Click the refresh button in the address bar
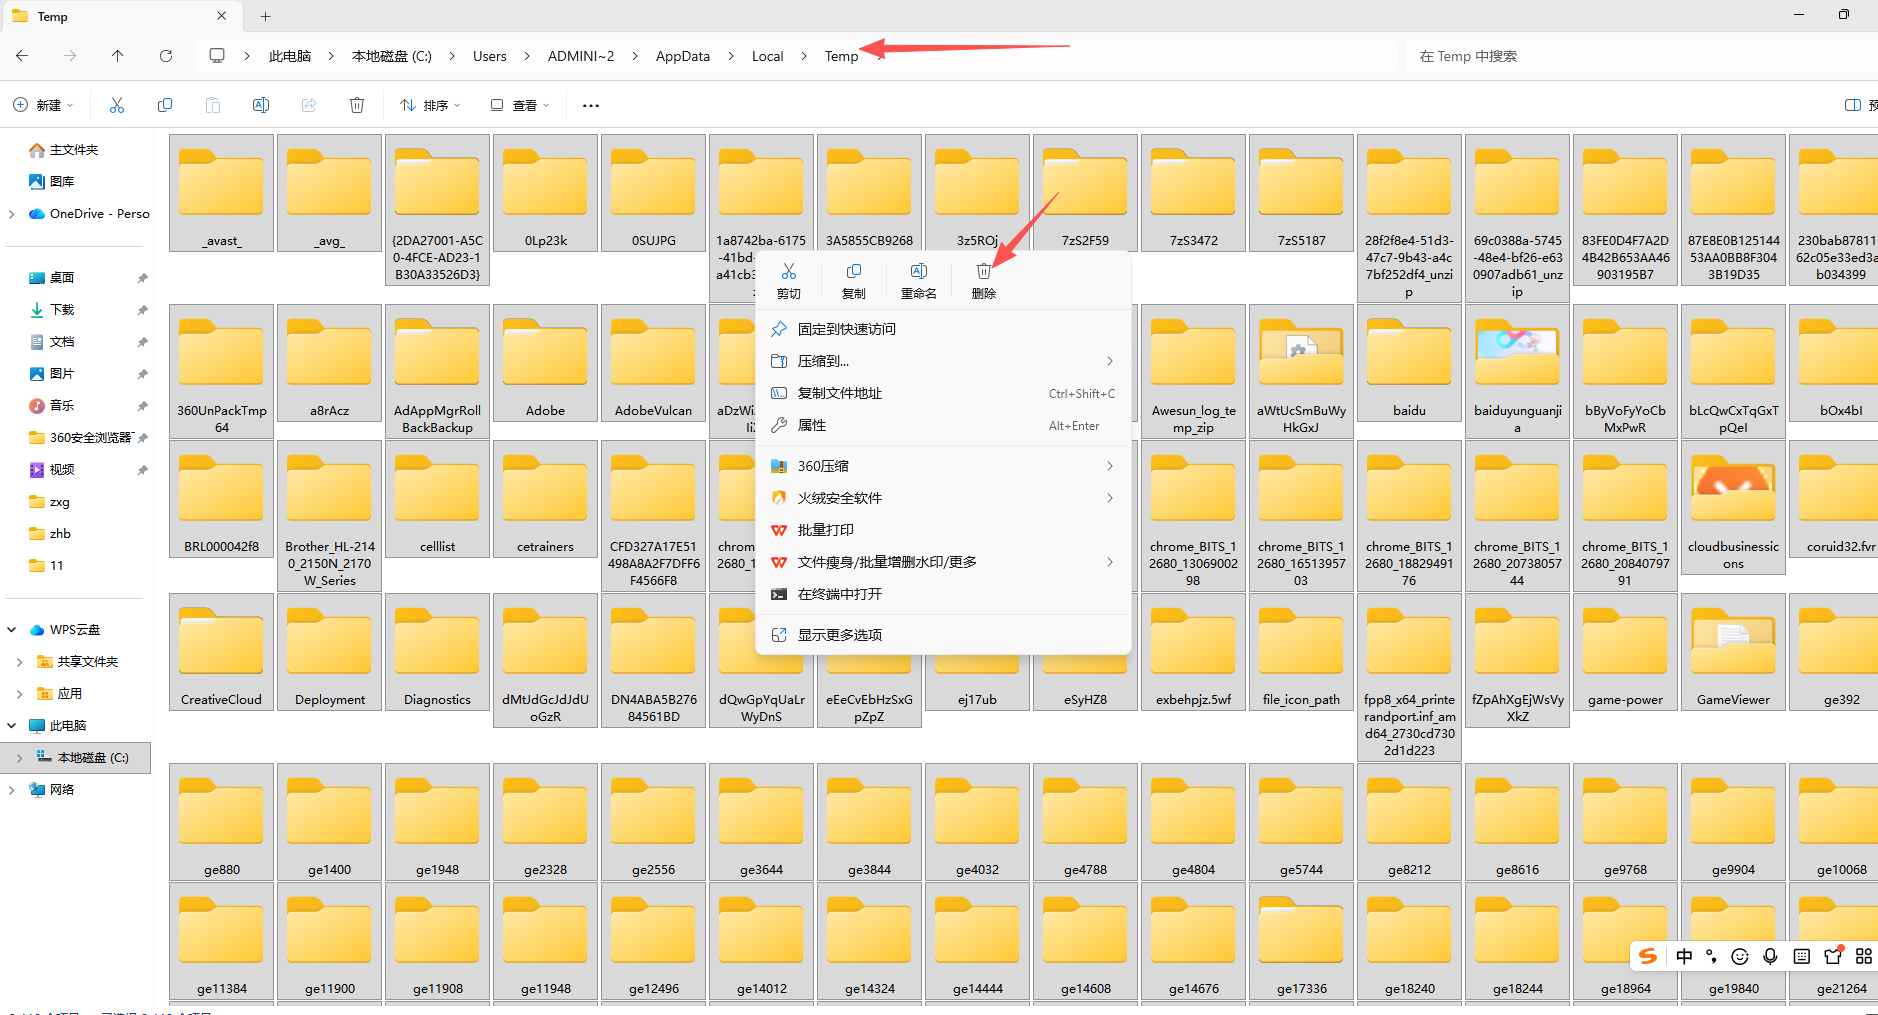 166,56
